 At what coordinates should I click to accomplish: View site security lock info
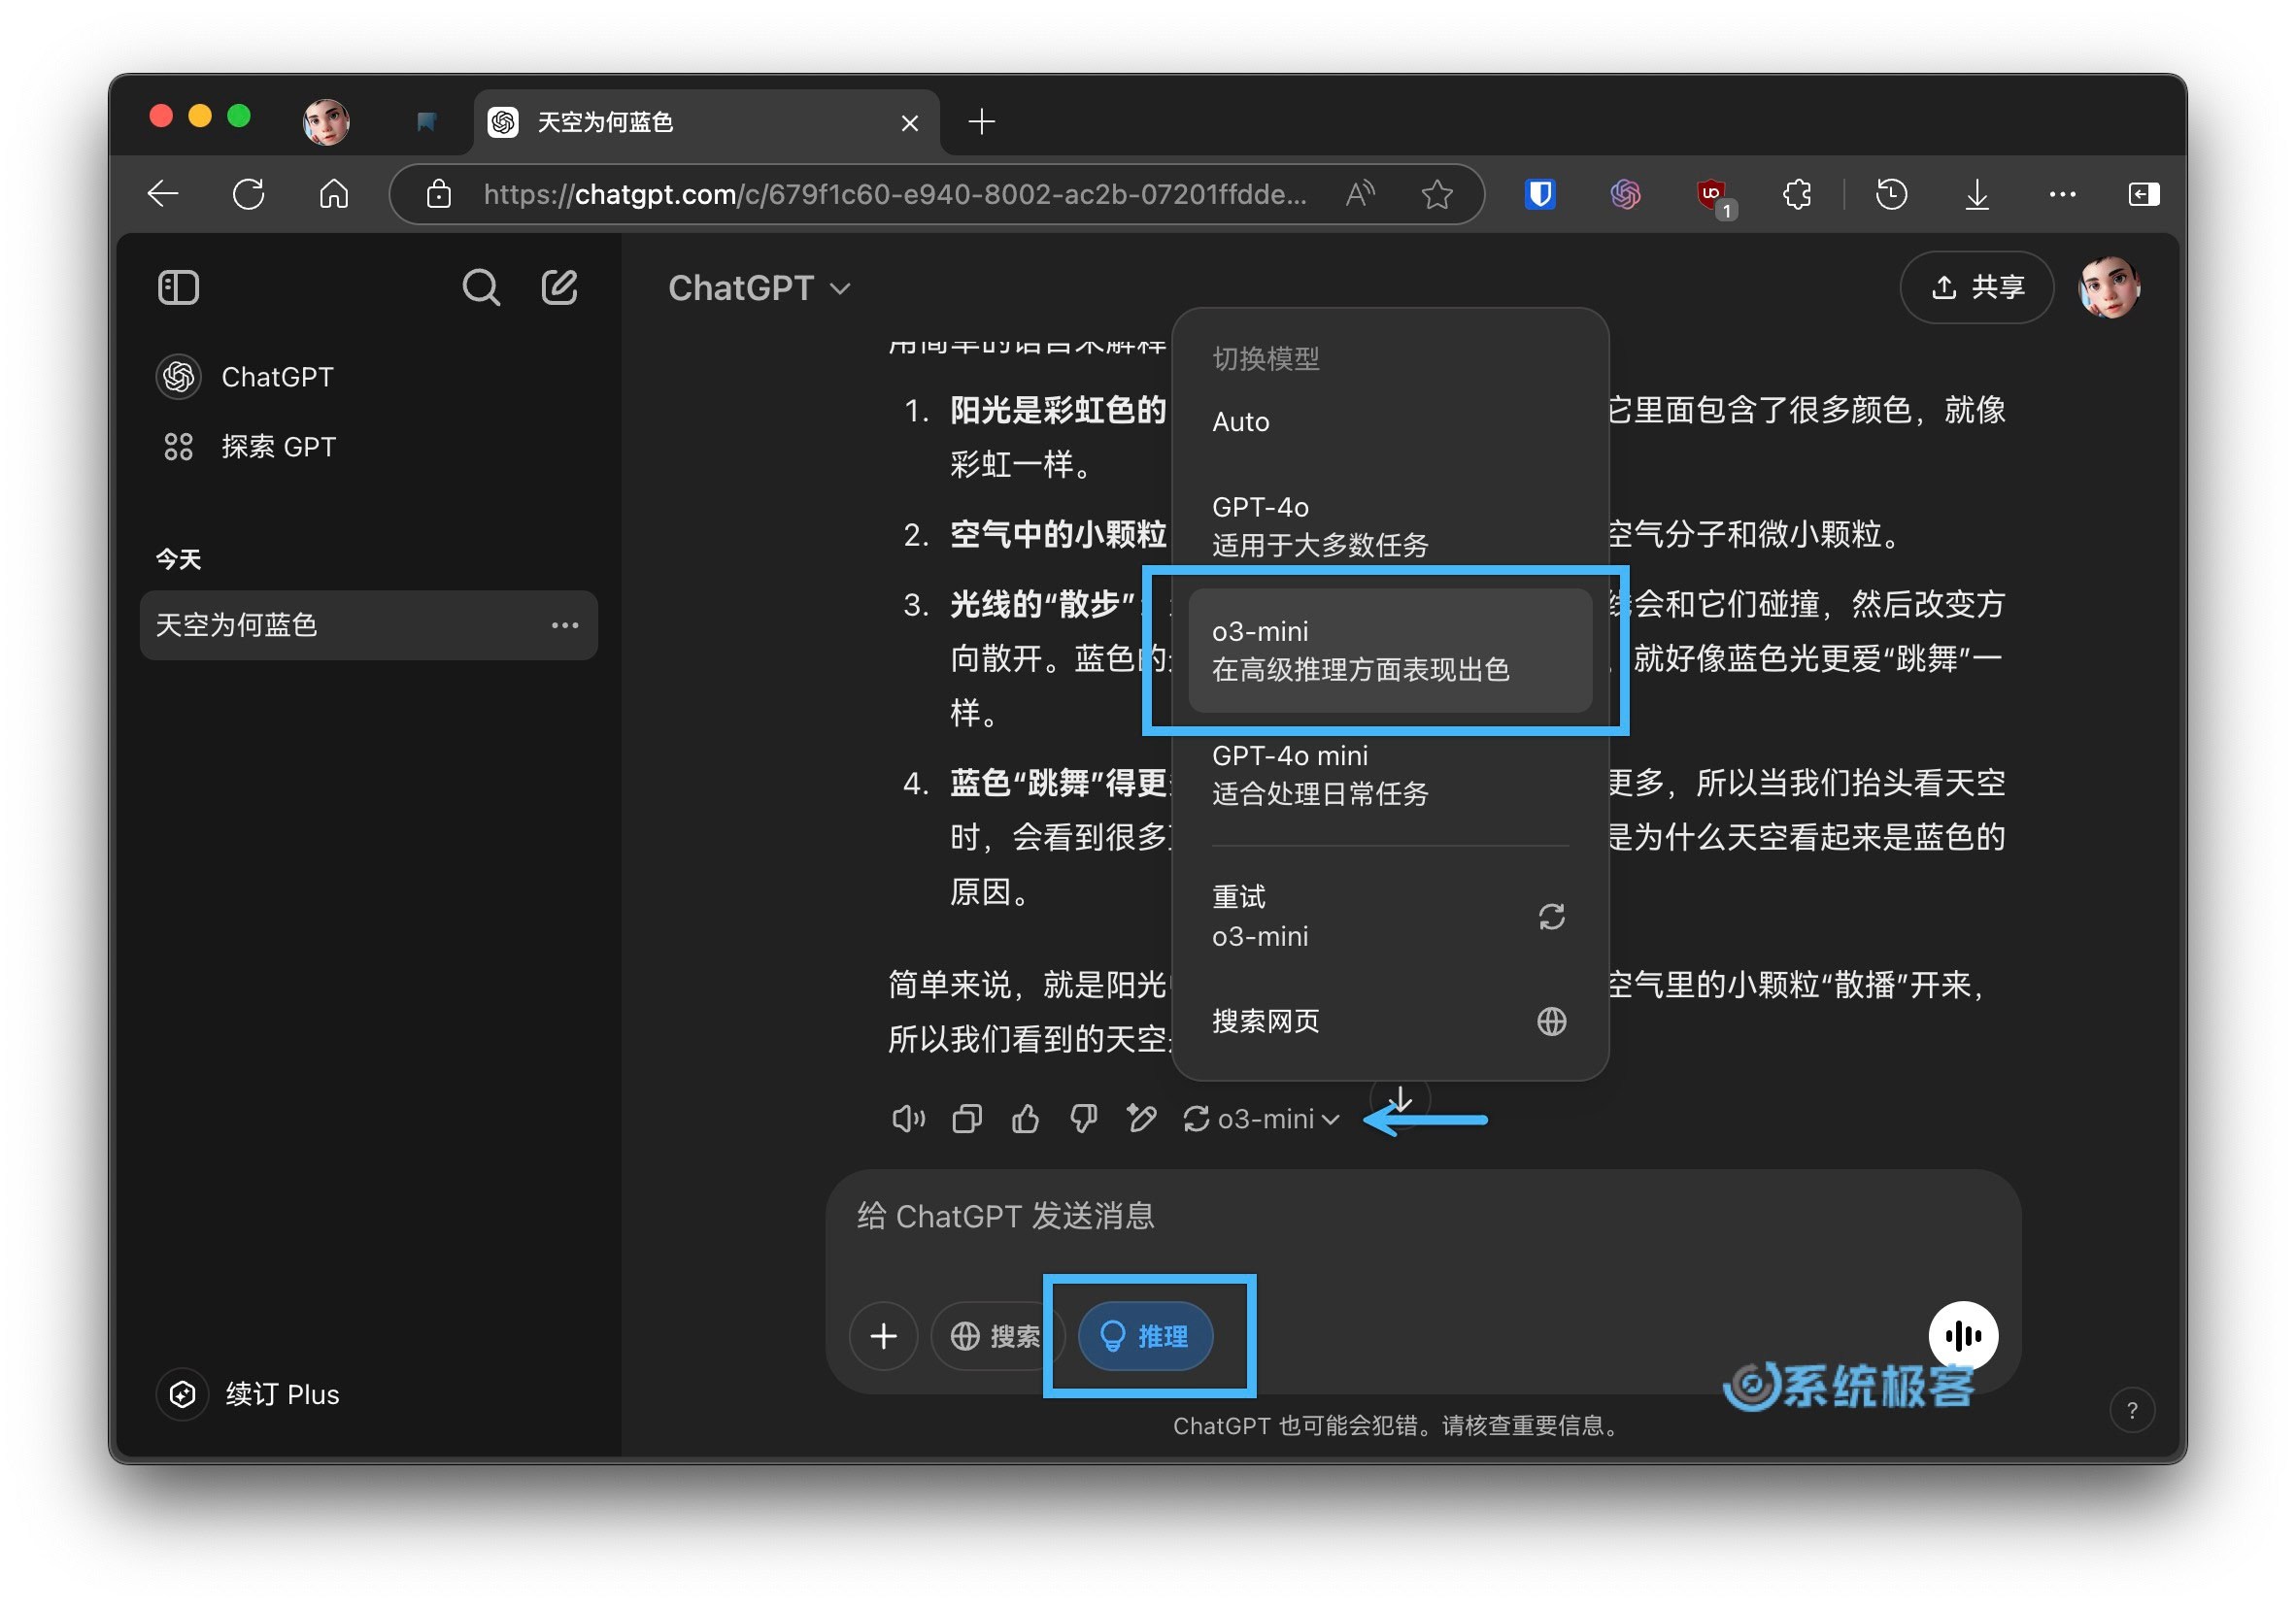coord(439,194)
